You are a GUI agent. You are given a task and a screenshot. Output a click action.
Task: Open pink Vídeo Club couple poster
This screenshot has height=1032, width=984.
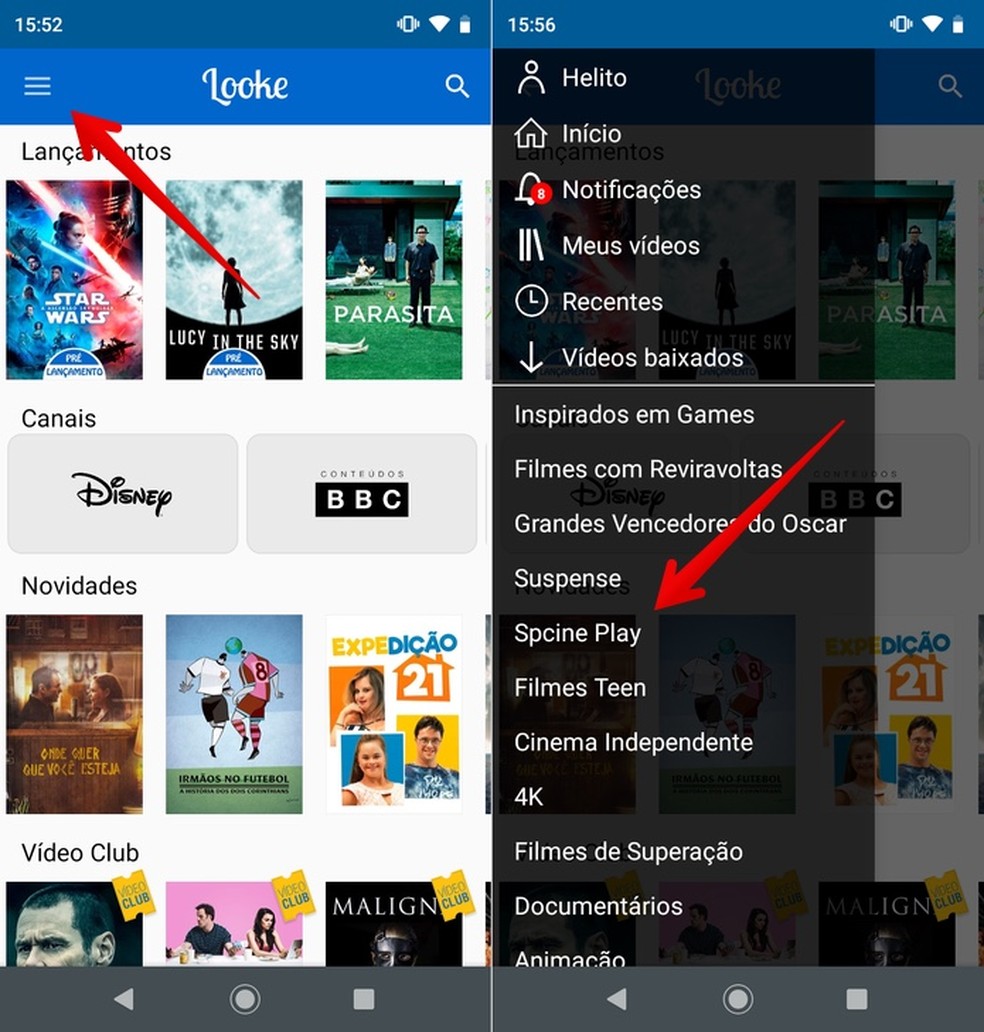click(x=234, y=924)
